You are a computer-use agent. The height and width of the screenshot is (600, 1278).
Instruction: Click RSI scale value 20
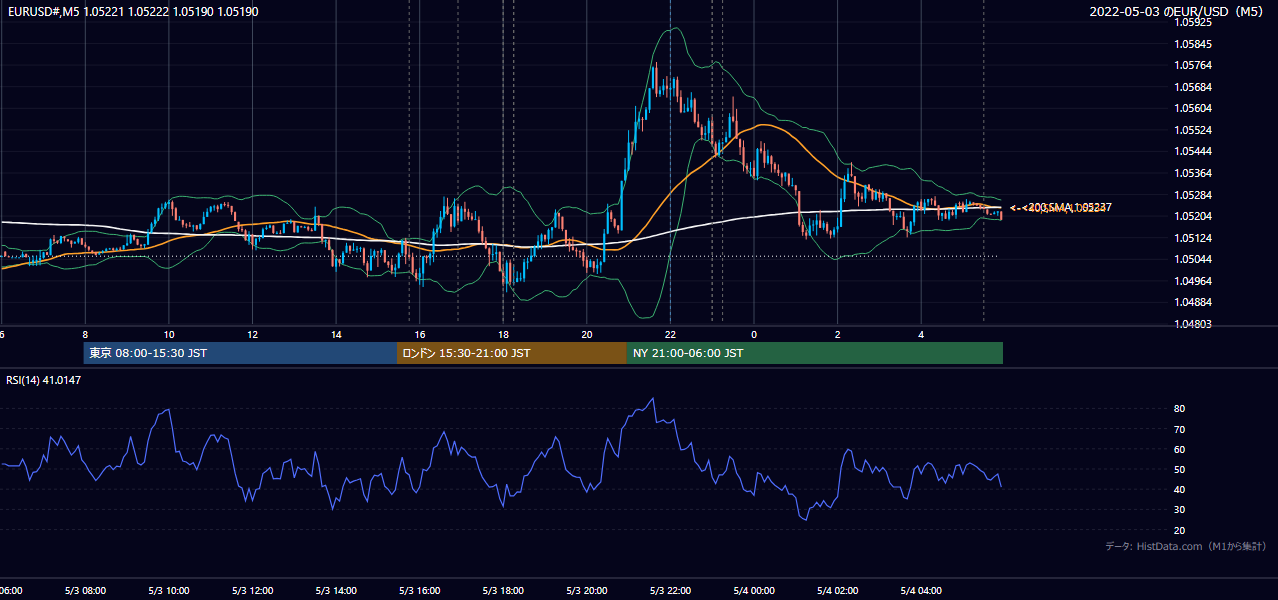pyautogui.click(x=1180, y=530)
